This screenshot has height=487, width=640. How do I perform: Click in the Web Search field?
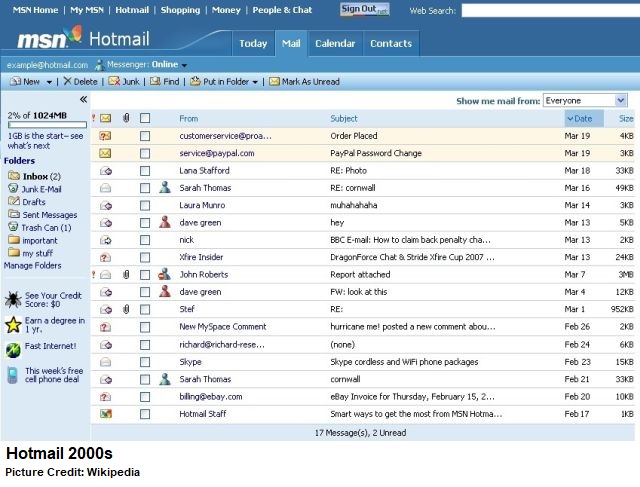[550, 10]
